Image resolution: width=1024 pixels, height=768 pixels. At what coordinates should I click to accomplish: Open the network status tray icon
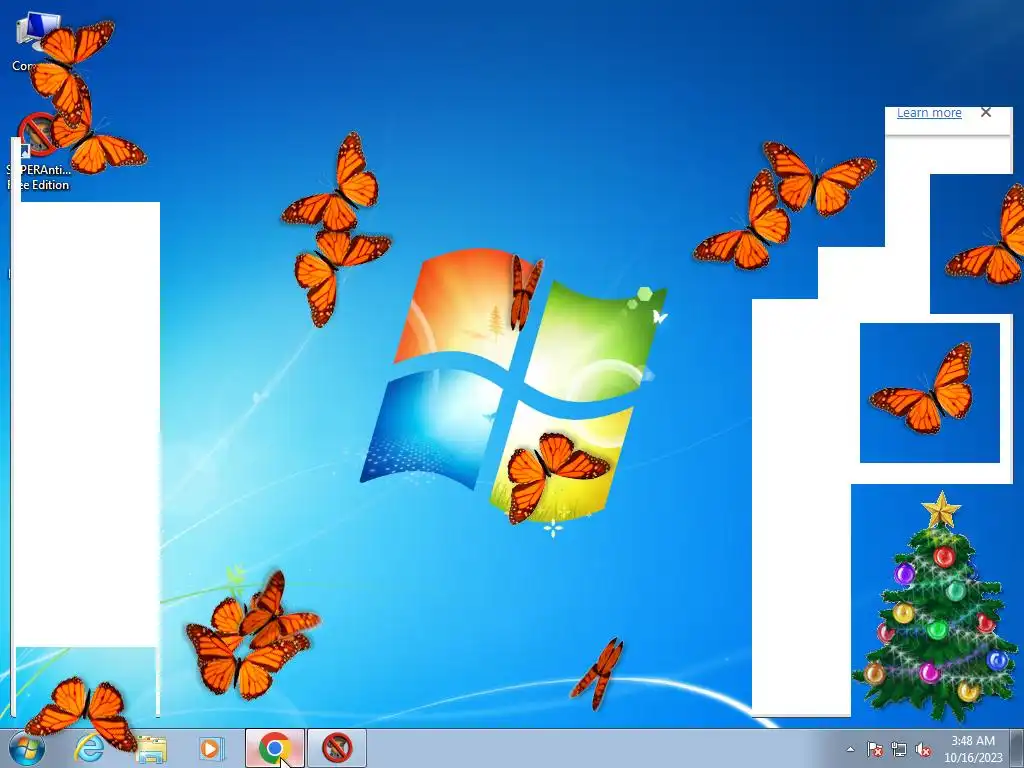tap(899, 749)
